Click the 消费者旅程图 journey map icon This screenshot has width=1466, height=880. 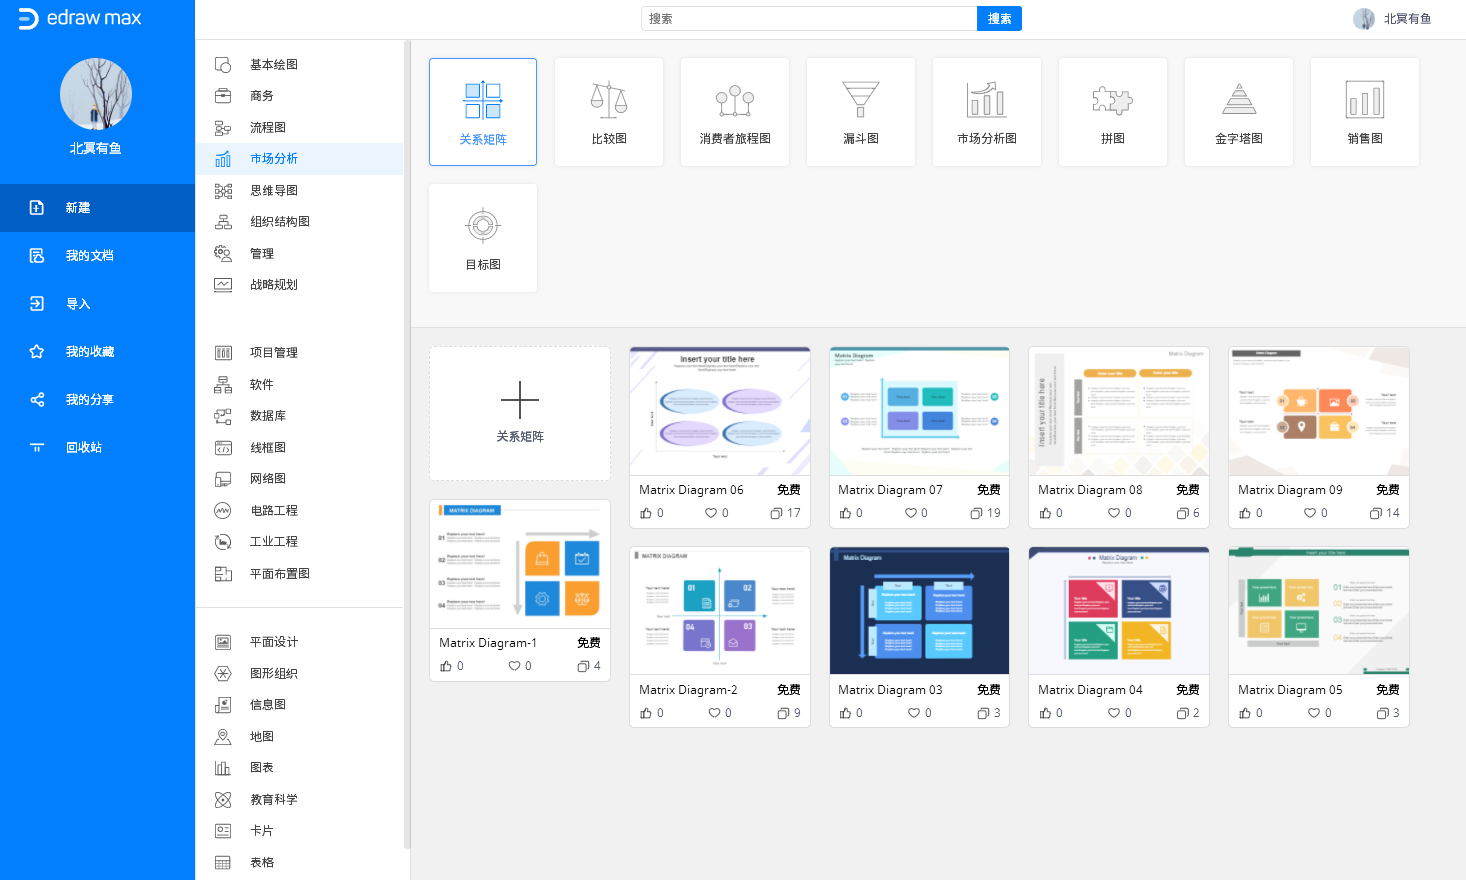pyautogui.click(x=734, y=101)
